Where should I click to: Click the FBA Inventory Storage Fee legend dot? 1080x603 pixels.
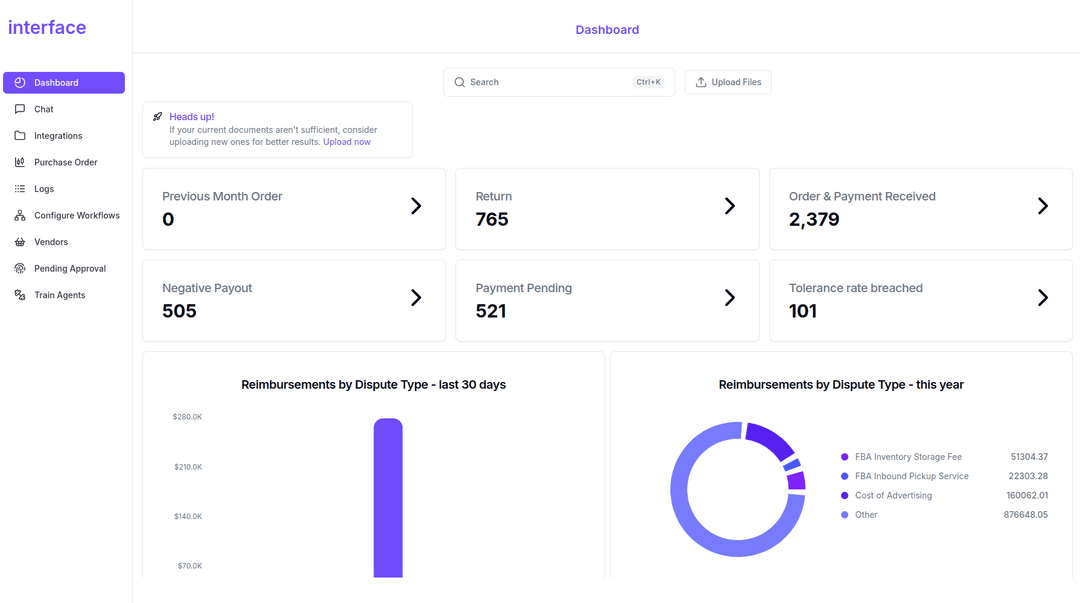pos(844,457)
